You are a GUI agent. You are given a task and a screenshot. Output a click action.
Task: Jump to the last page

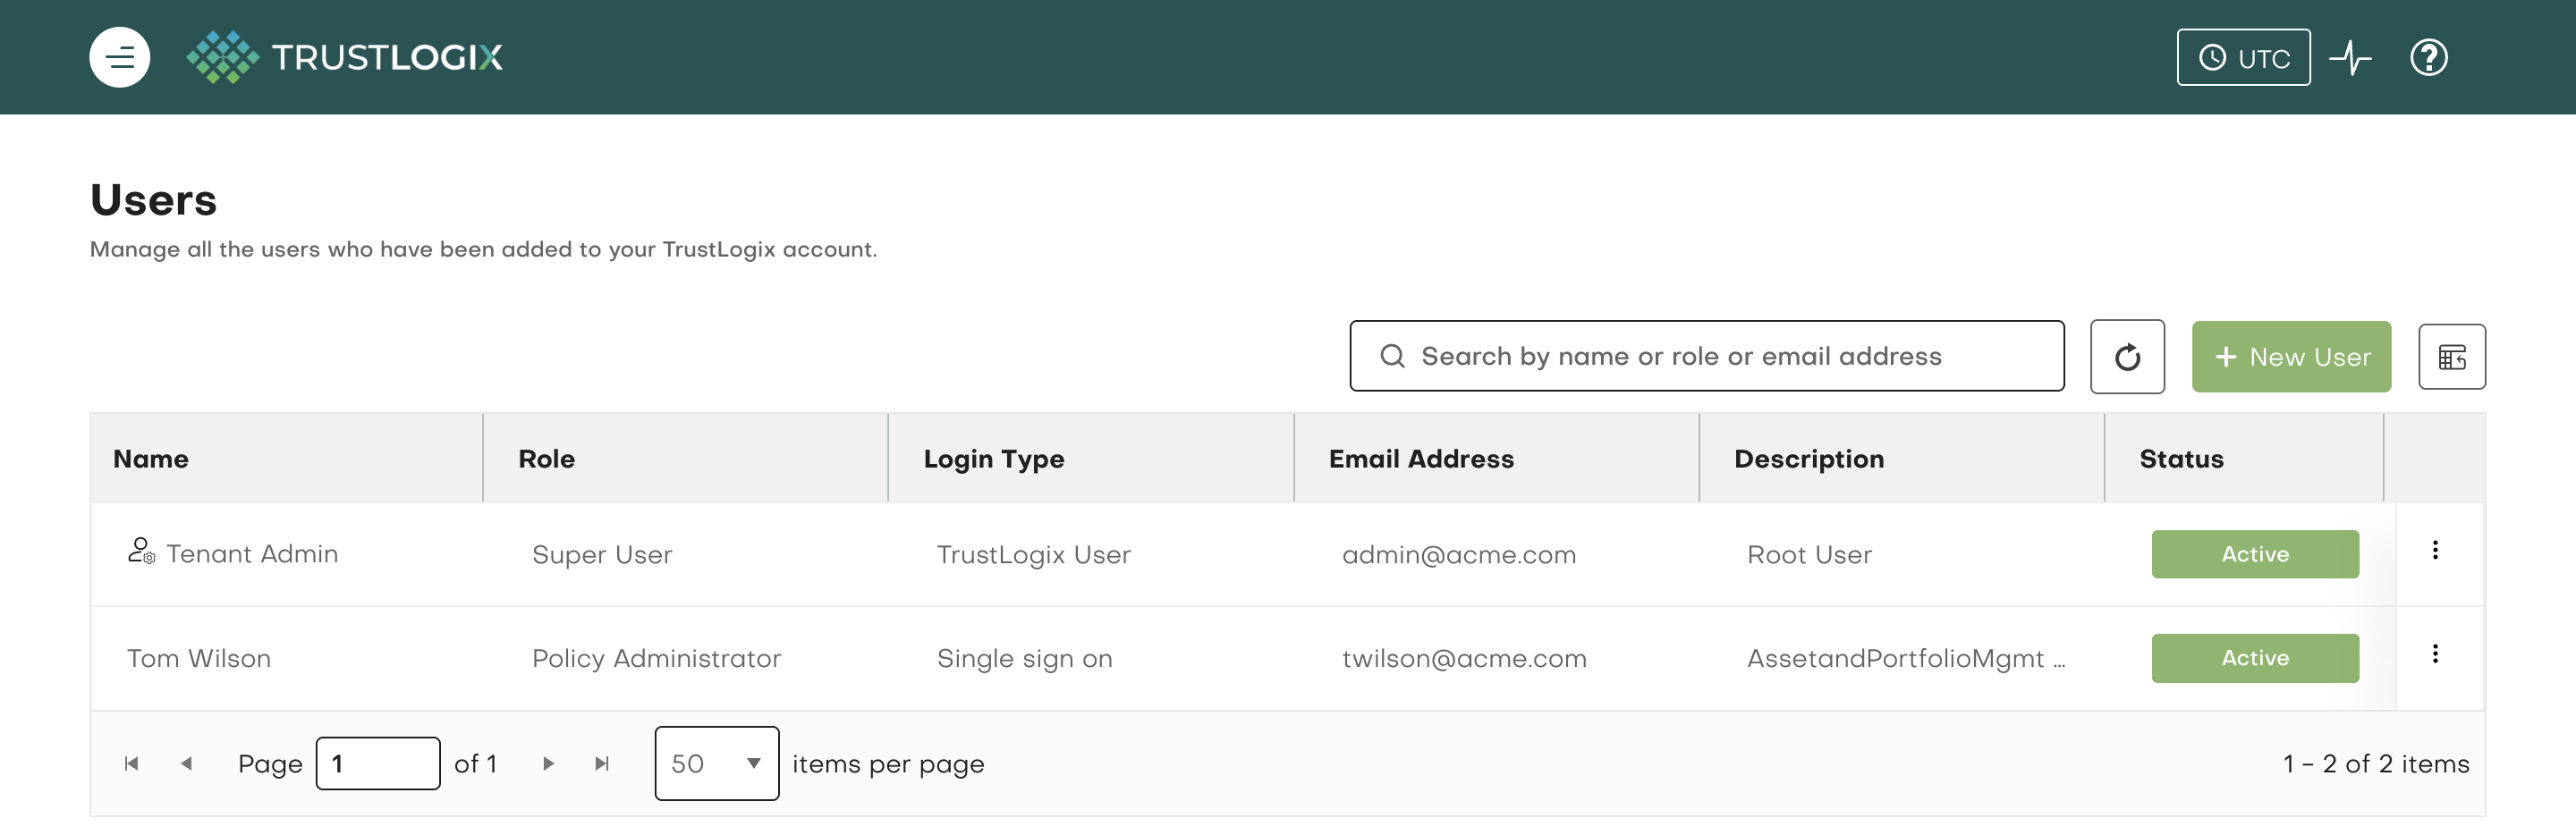coord(602,763)
